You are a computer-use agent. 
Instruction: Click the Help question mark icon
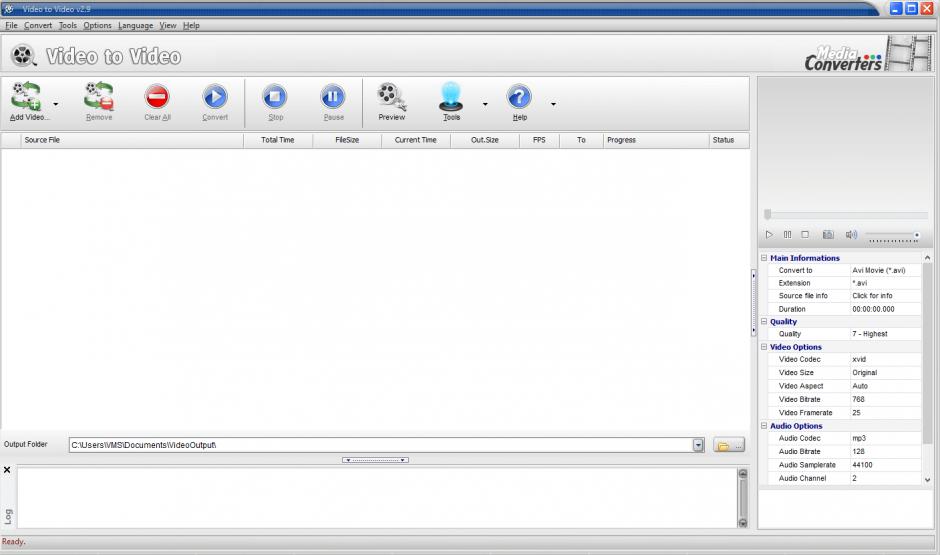point(519,96)
